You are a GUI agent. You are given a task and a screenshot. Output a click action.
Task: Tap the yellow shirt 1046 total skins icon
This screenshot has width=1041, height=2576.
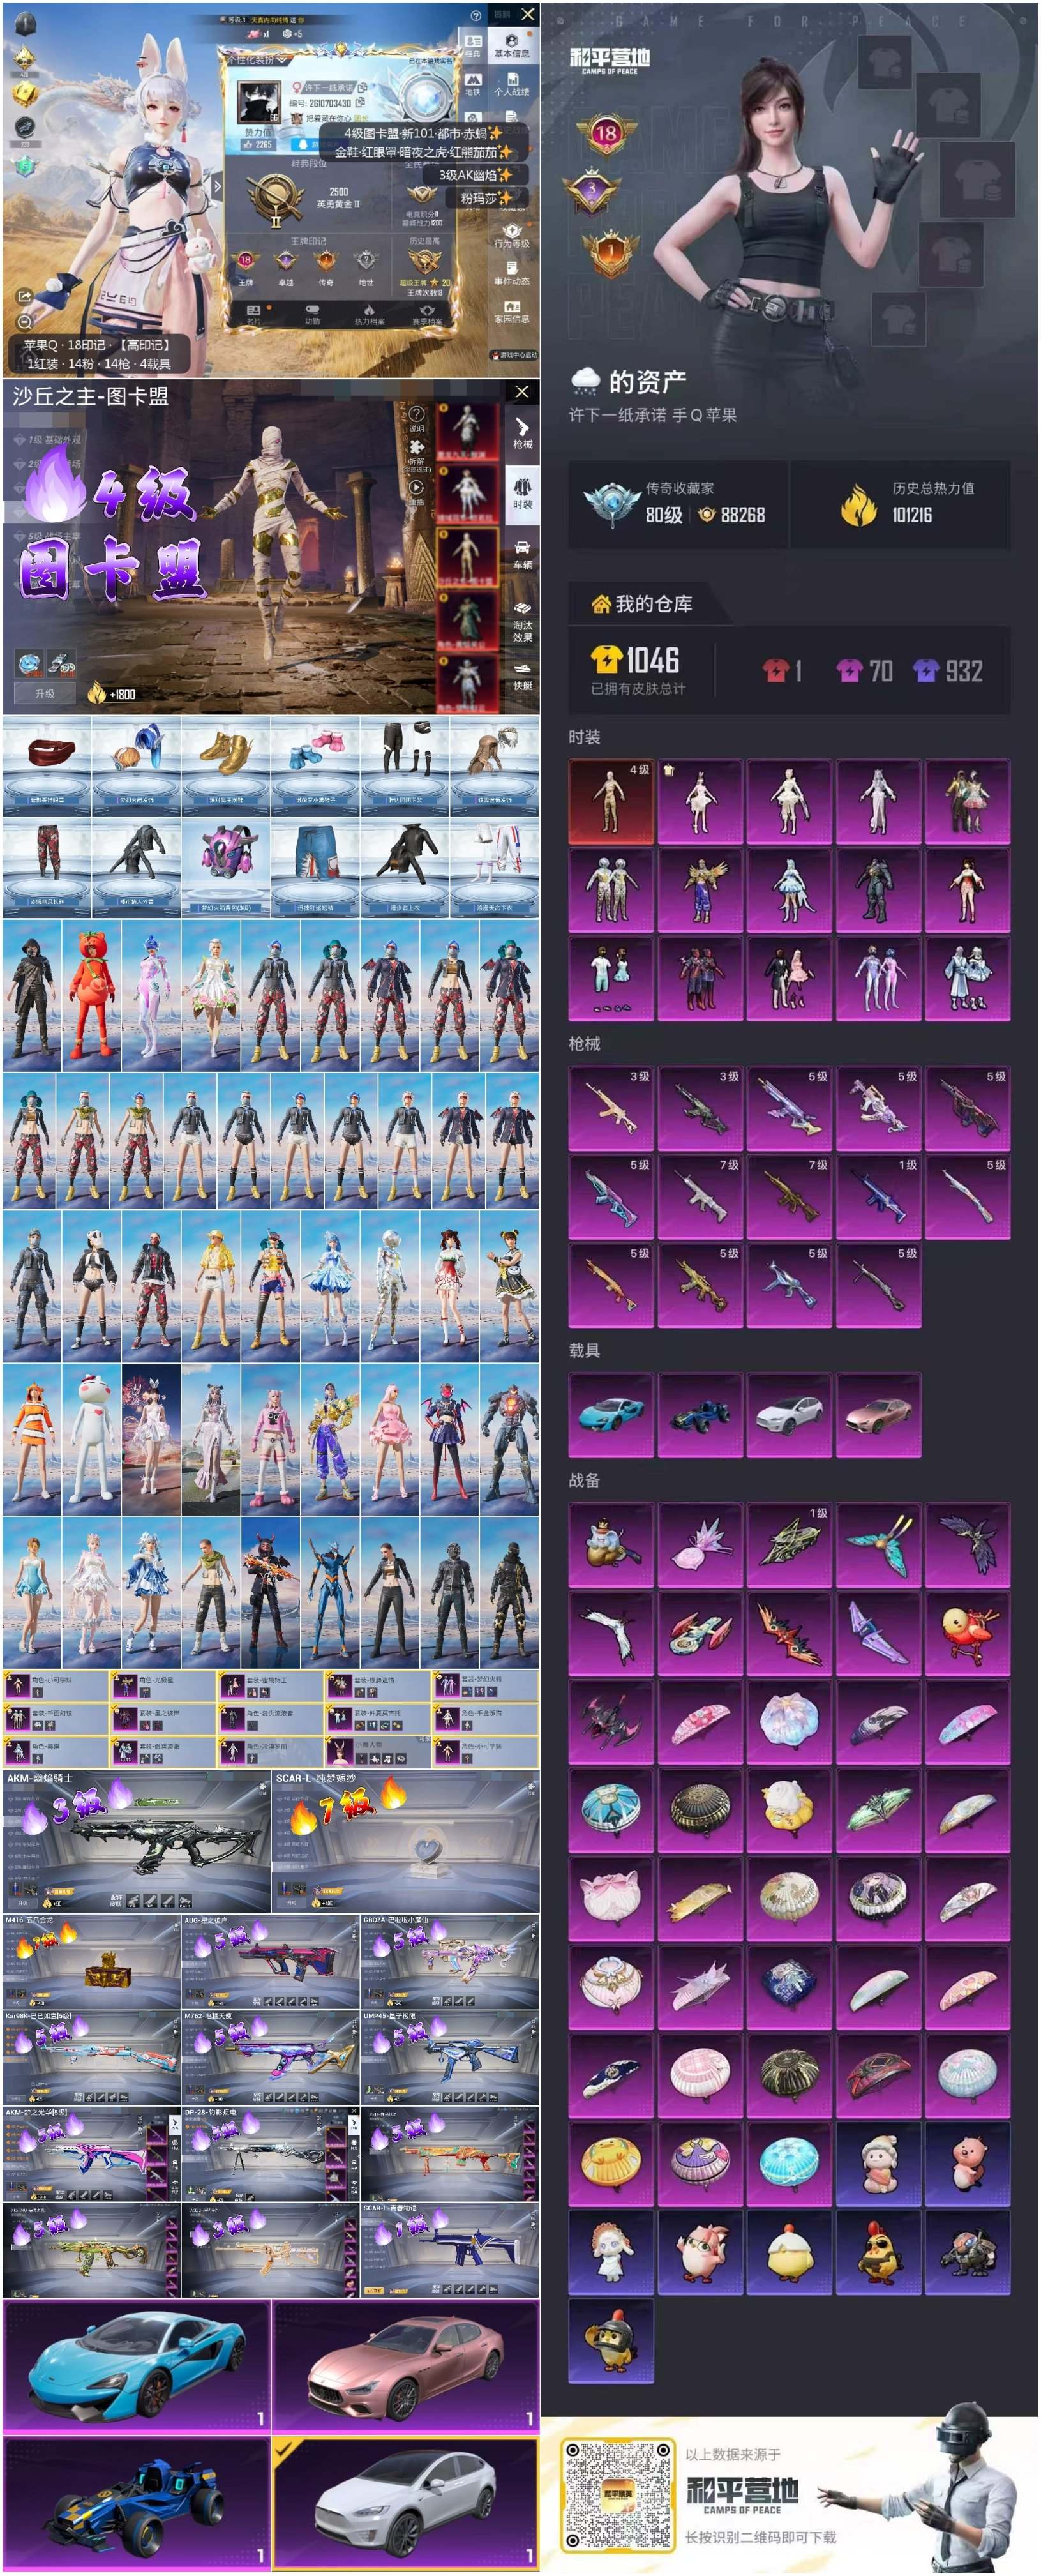[x=606, y=660]
